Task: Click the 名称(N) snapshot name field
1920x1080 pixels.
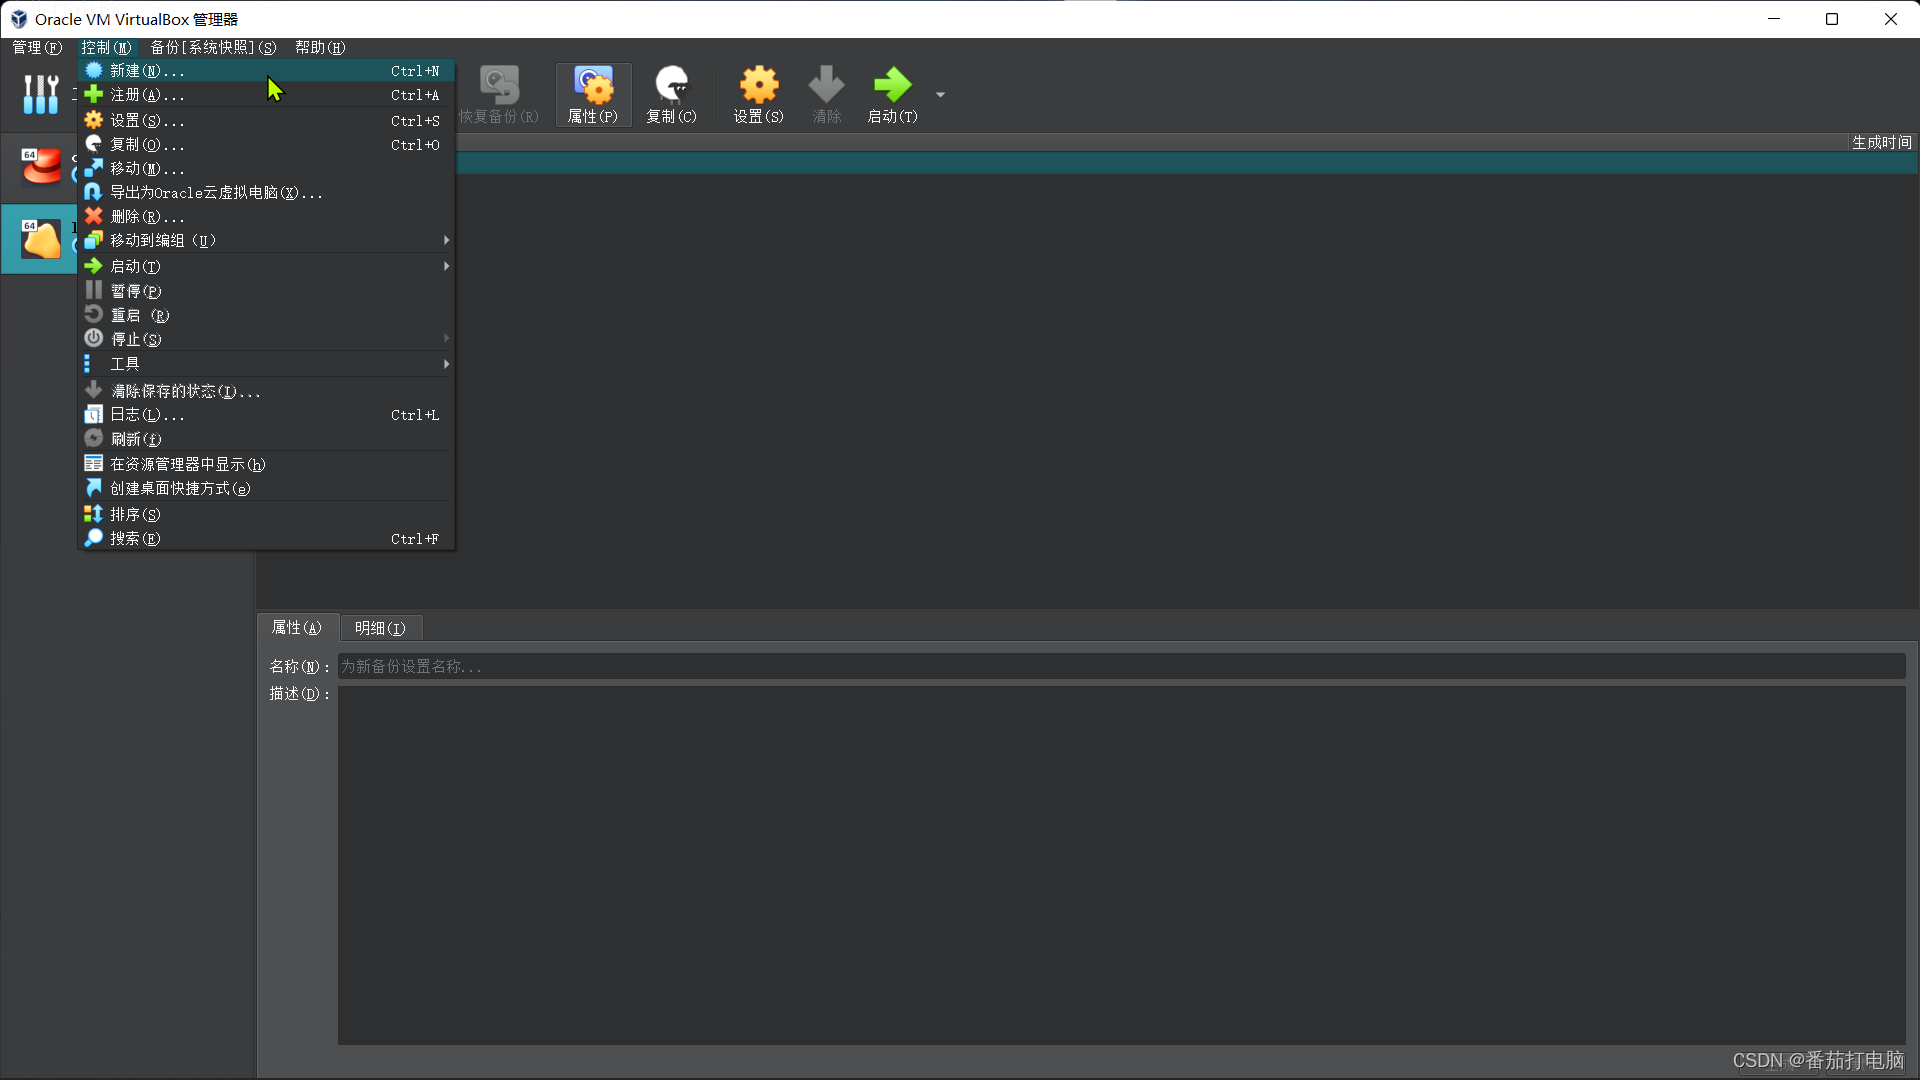Action: (x=1120, y=666)
